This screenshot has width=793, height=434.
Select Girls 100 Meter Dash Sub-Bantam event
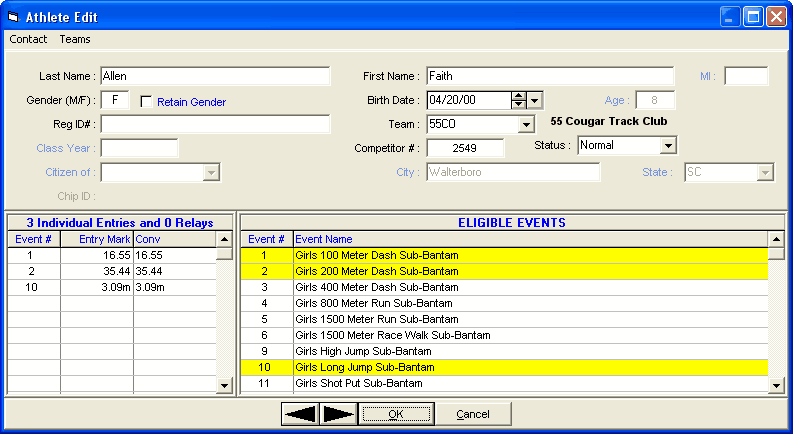coord(504,255)
